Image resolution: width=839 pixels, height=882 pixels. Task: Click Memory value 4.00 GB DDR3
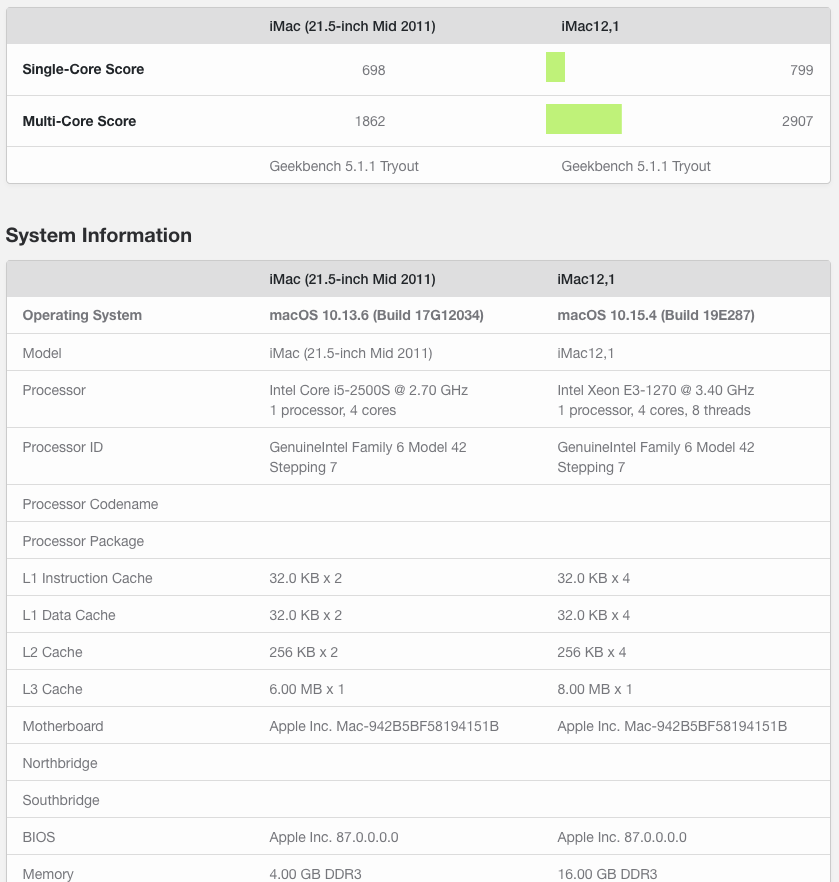point(315,874)
